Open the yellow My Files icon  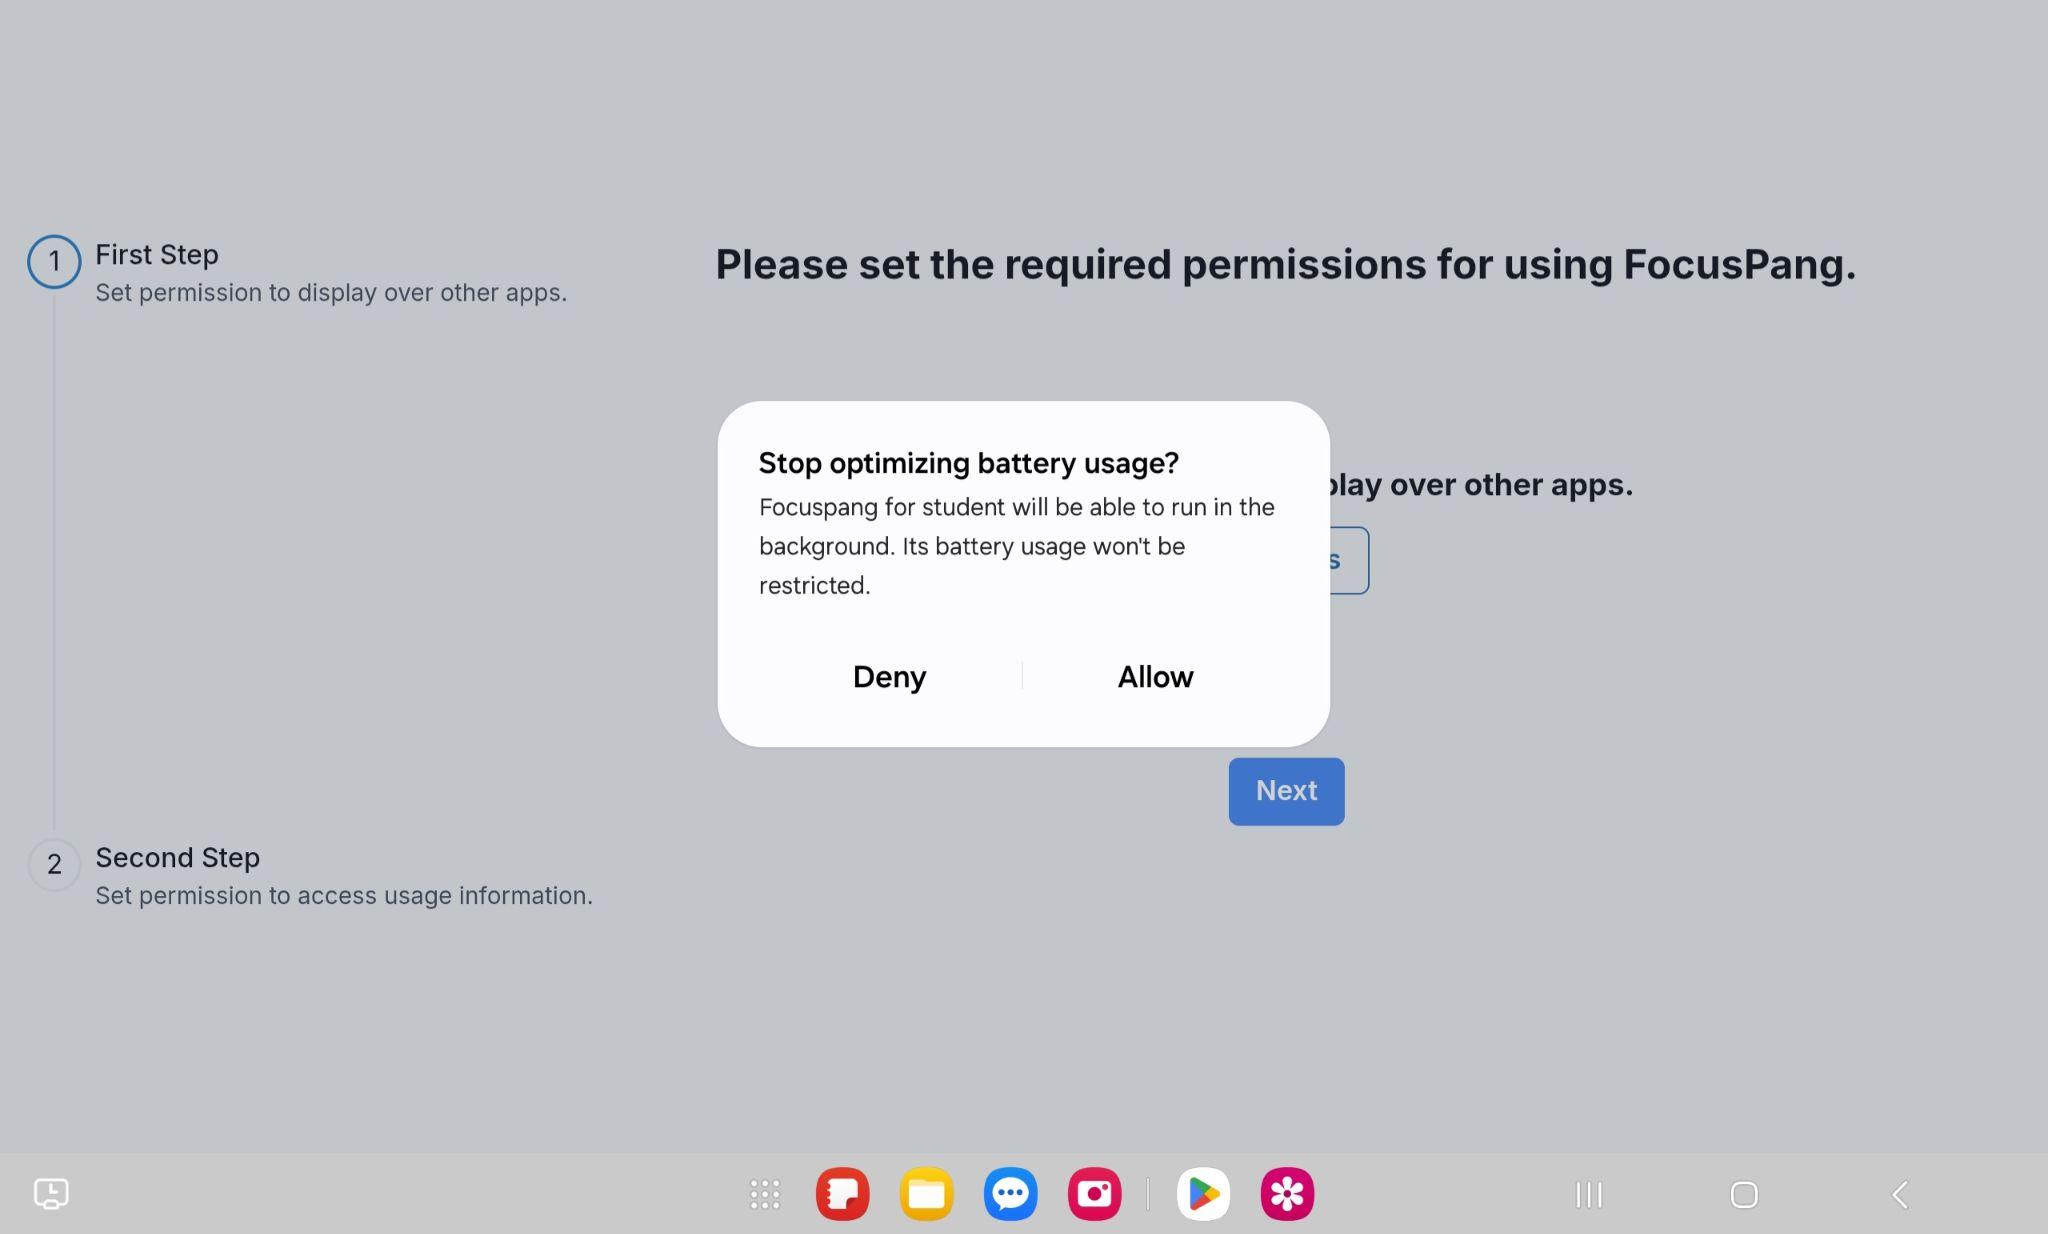926,1194
